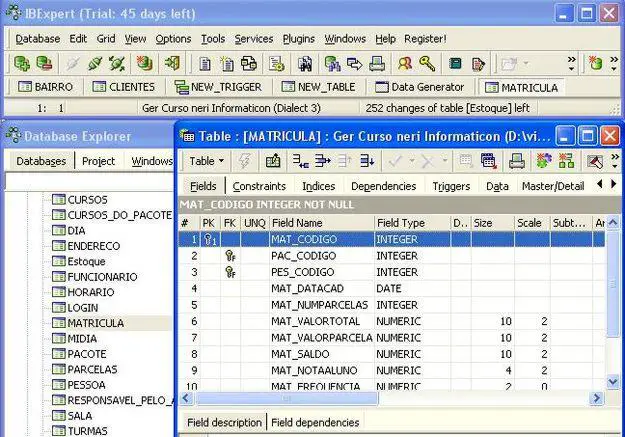The height and width of the screenshot is (437, 625).
Task: Switch to the CLIENTES window button
Action: [124, 87]
